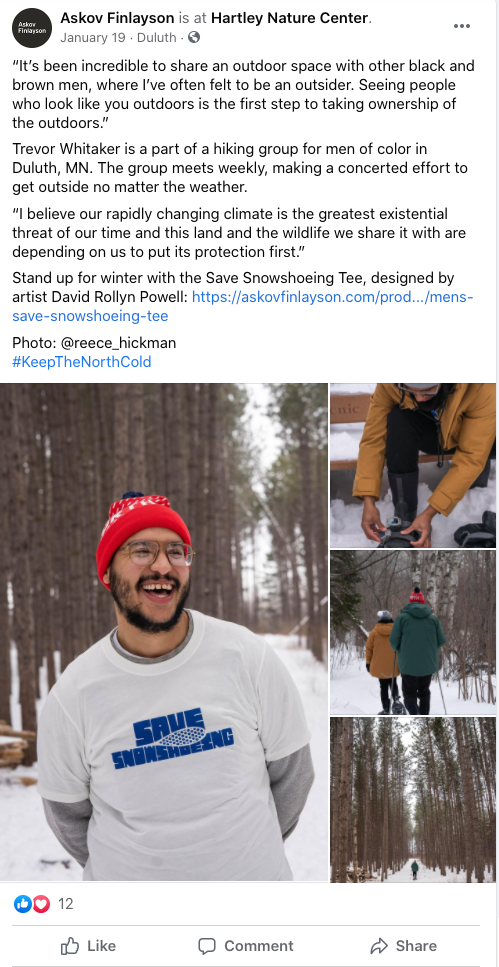Open the Askov Finlayson page name link

click(x=117, y=18)
